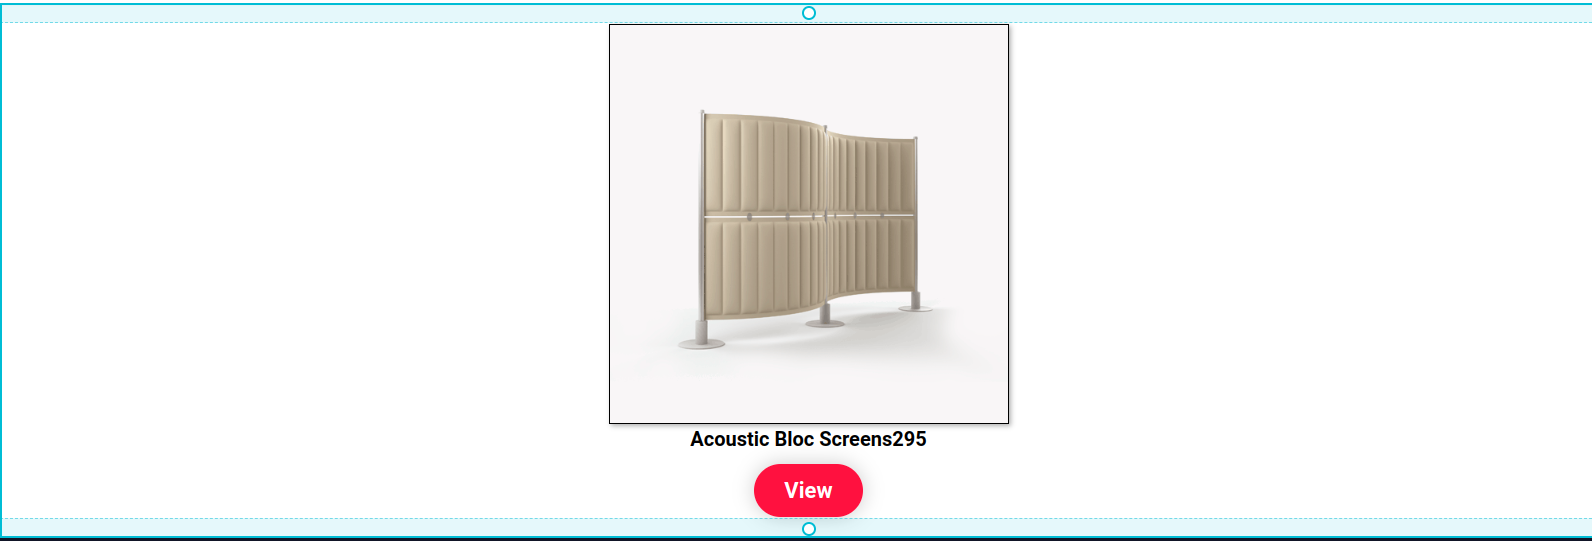Select the bottom section resize handle circle
This screenshot has height=541, width=1592.
click(809, 528)
